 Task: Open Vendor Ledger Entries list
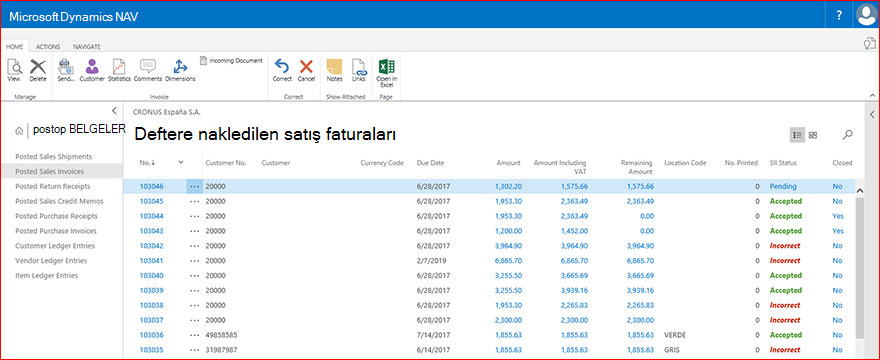(51, 261)
